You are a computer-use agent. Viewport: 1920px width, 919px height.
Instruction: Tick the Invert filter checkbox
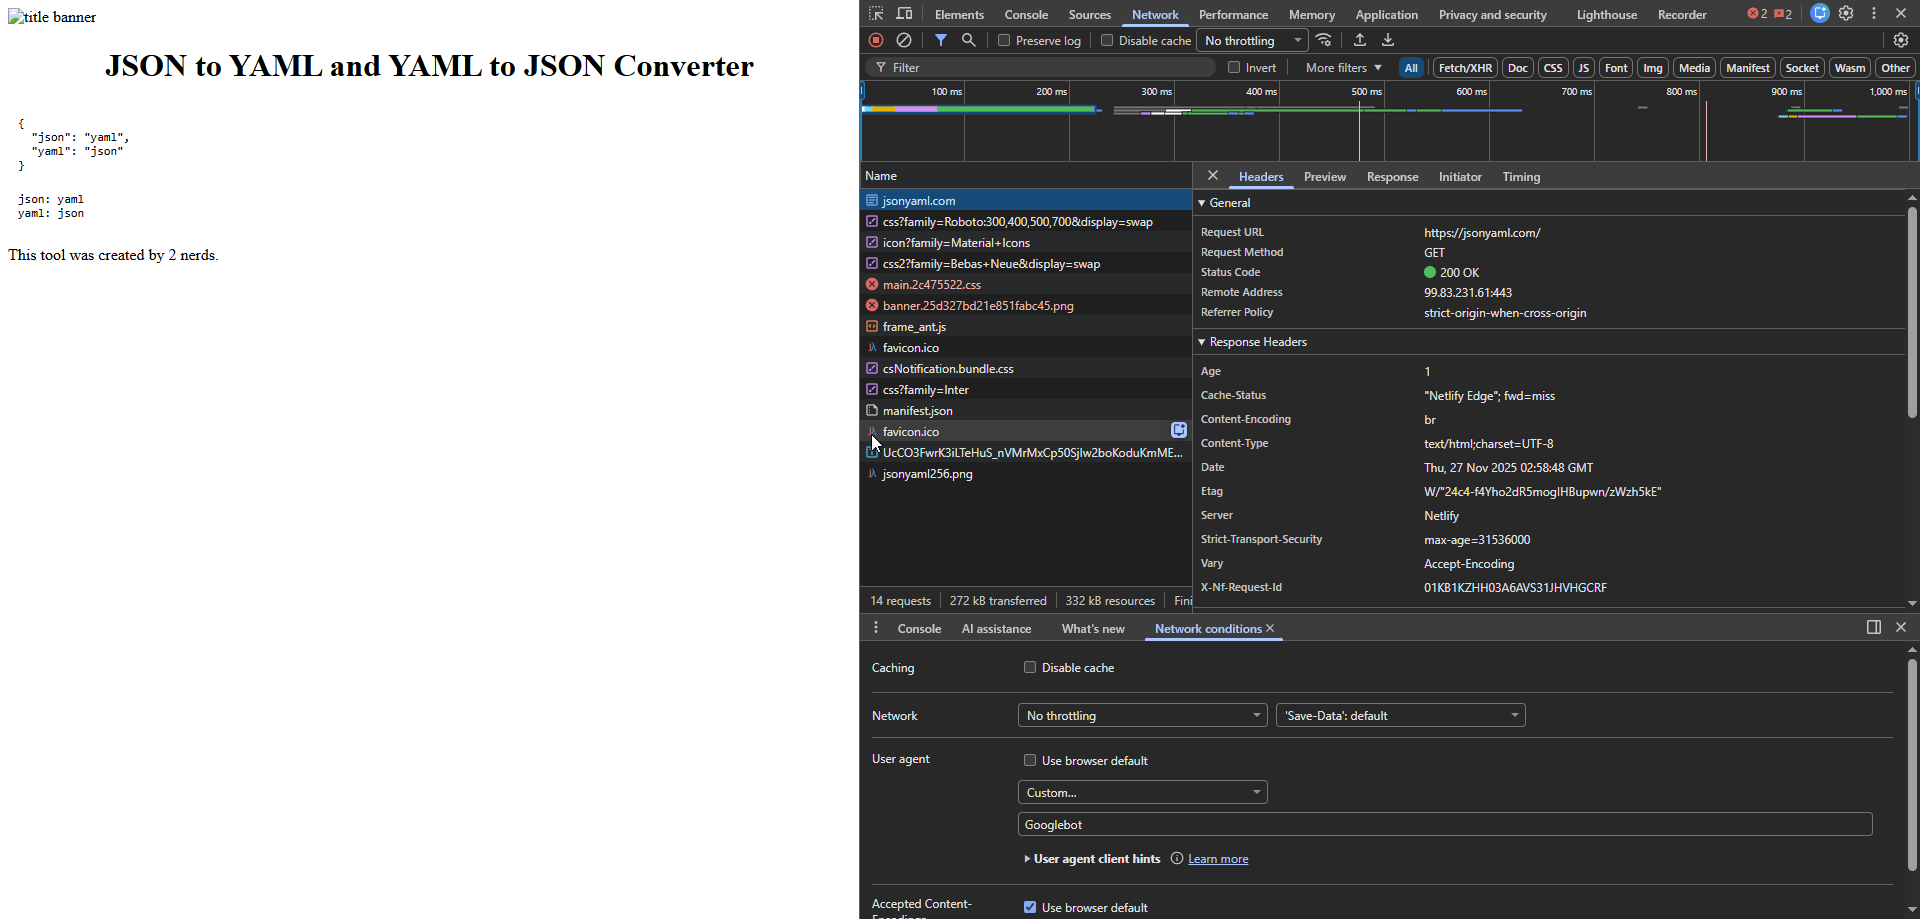pyautogui.click(x=1234, y=67)
